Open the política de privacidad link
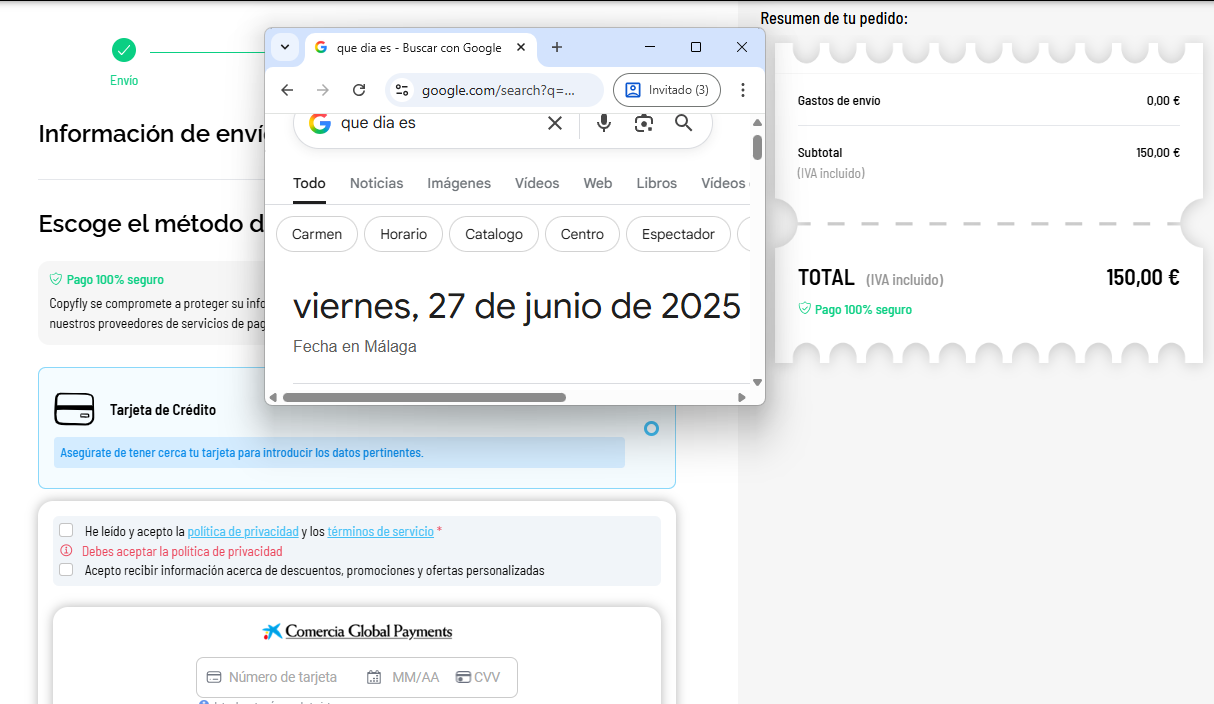 (x=243, y=532)
